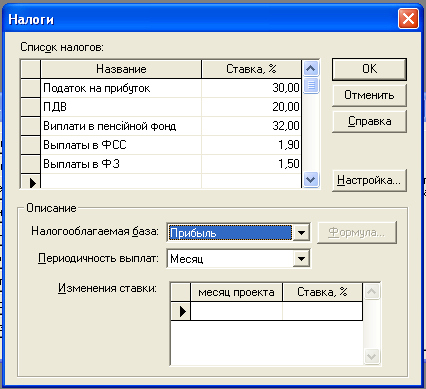Click row selector beside ПДВ
426x389 pixels.
[30, 107]
